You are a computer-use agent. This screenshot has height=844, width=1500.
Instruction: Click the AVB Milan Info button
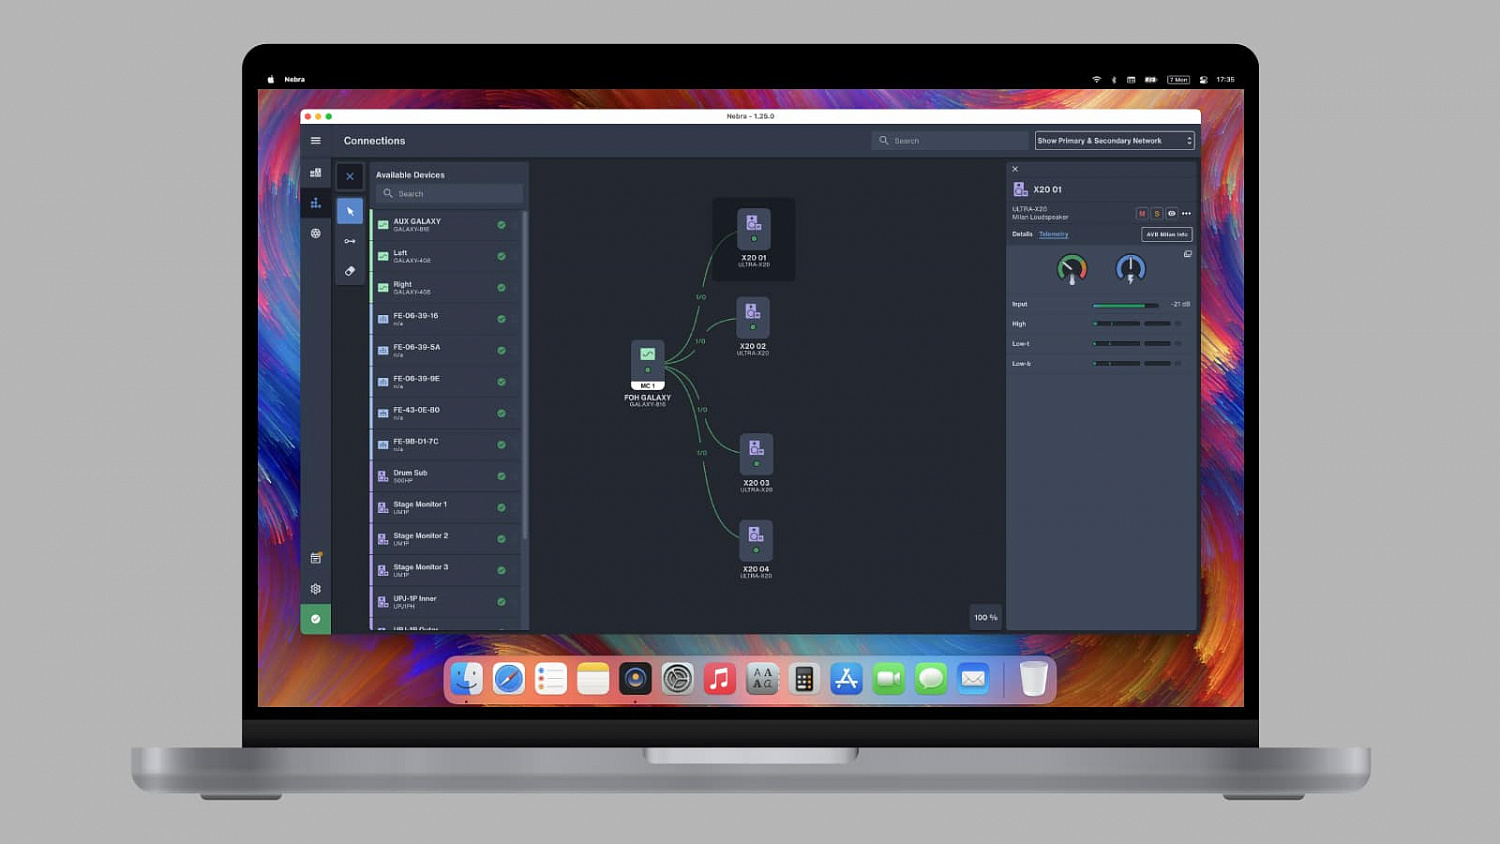click(x=1166, y=234)
